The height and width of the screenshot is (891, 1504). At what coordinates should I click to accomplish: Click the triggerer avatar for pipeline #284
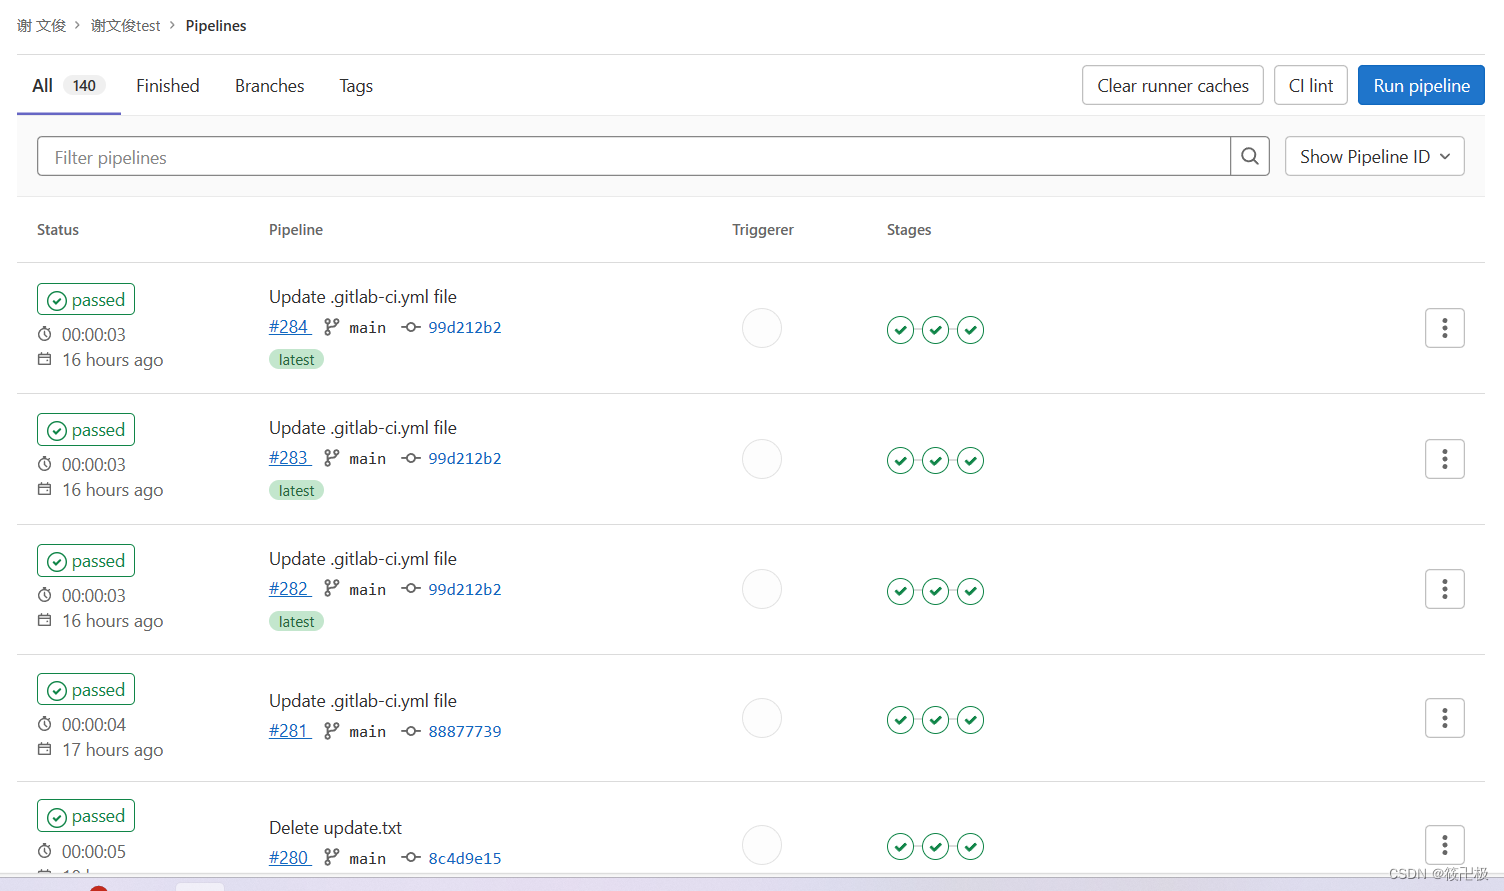[x=761, y=328]
